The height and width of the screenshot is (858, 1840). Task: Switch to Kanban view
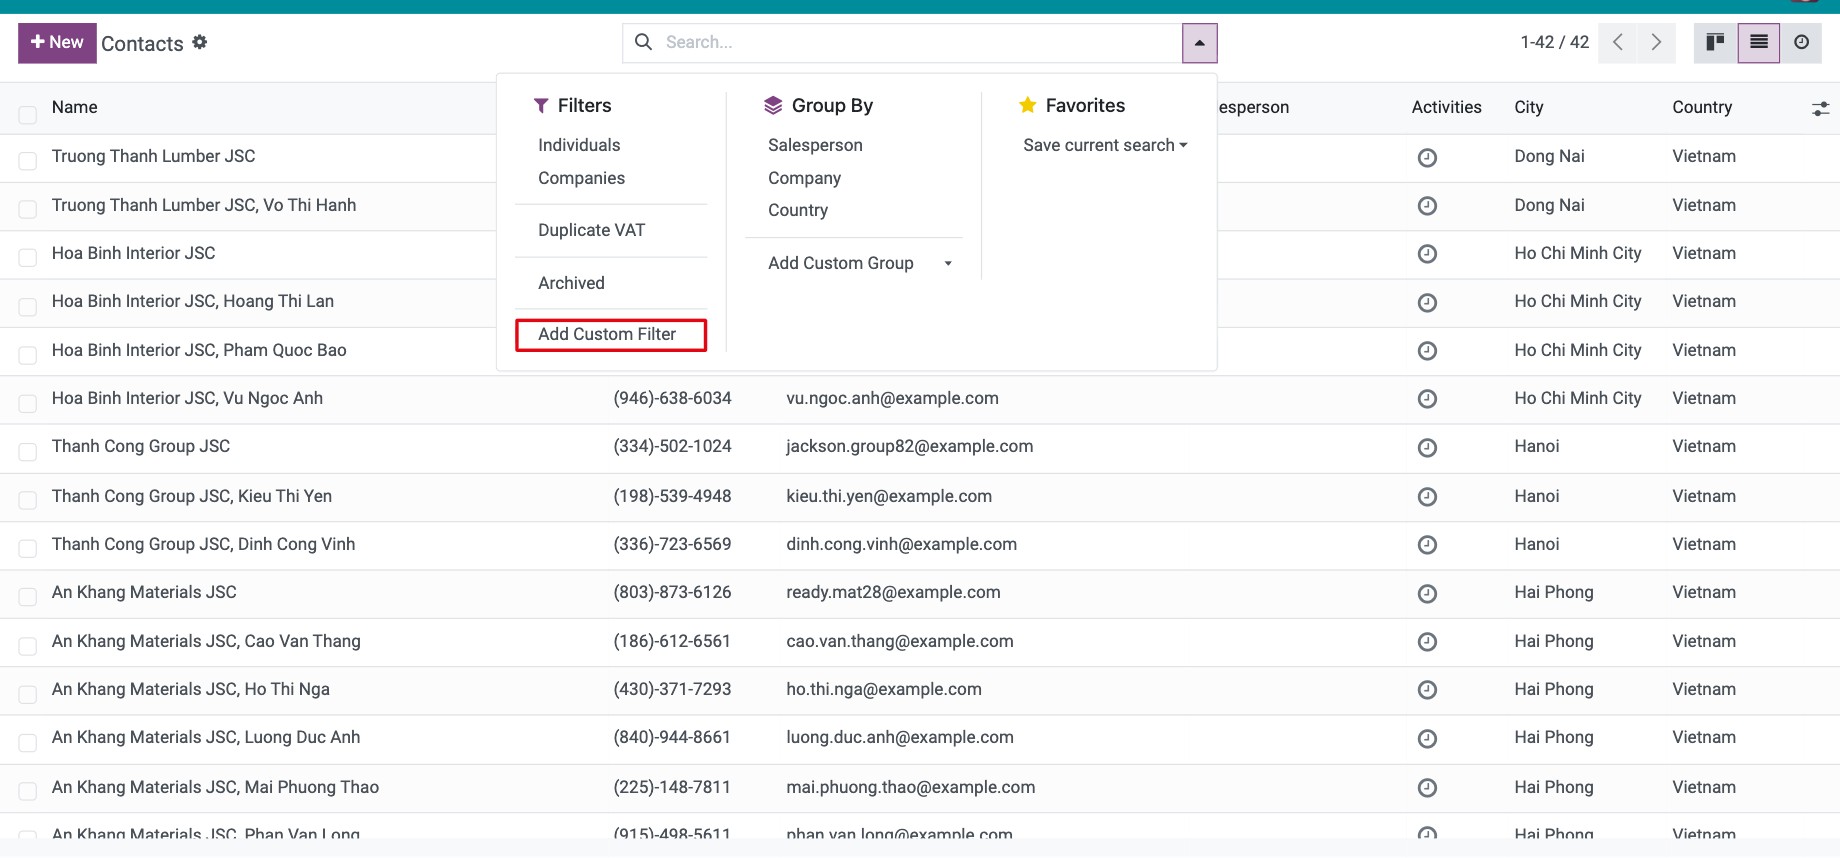(x=1716, y=43)
